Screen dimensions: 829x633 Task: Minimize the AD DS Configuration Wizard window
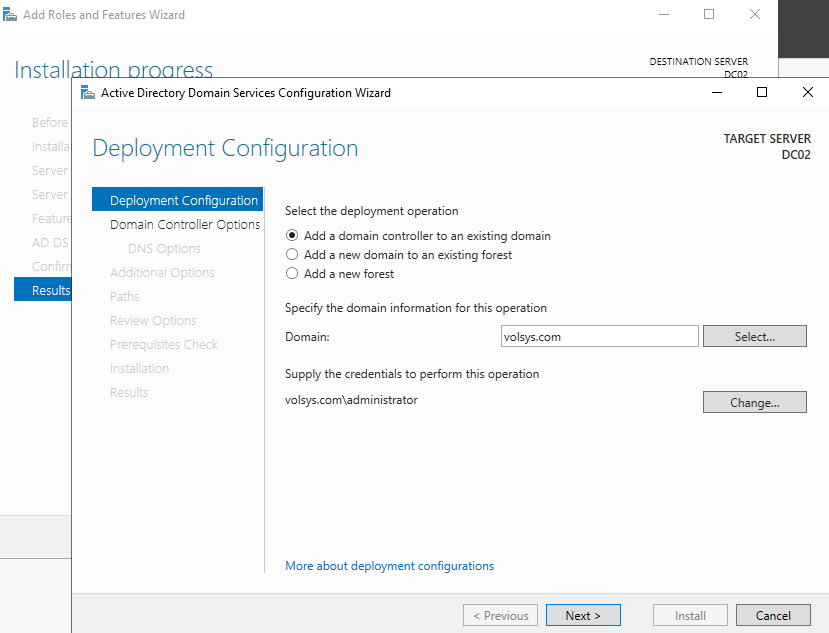click(717, 92)
